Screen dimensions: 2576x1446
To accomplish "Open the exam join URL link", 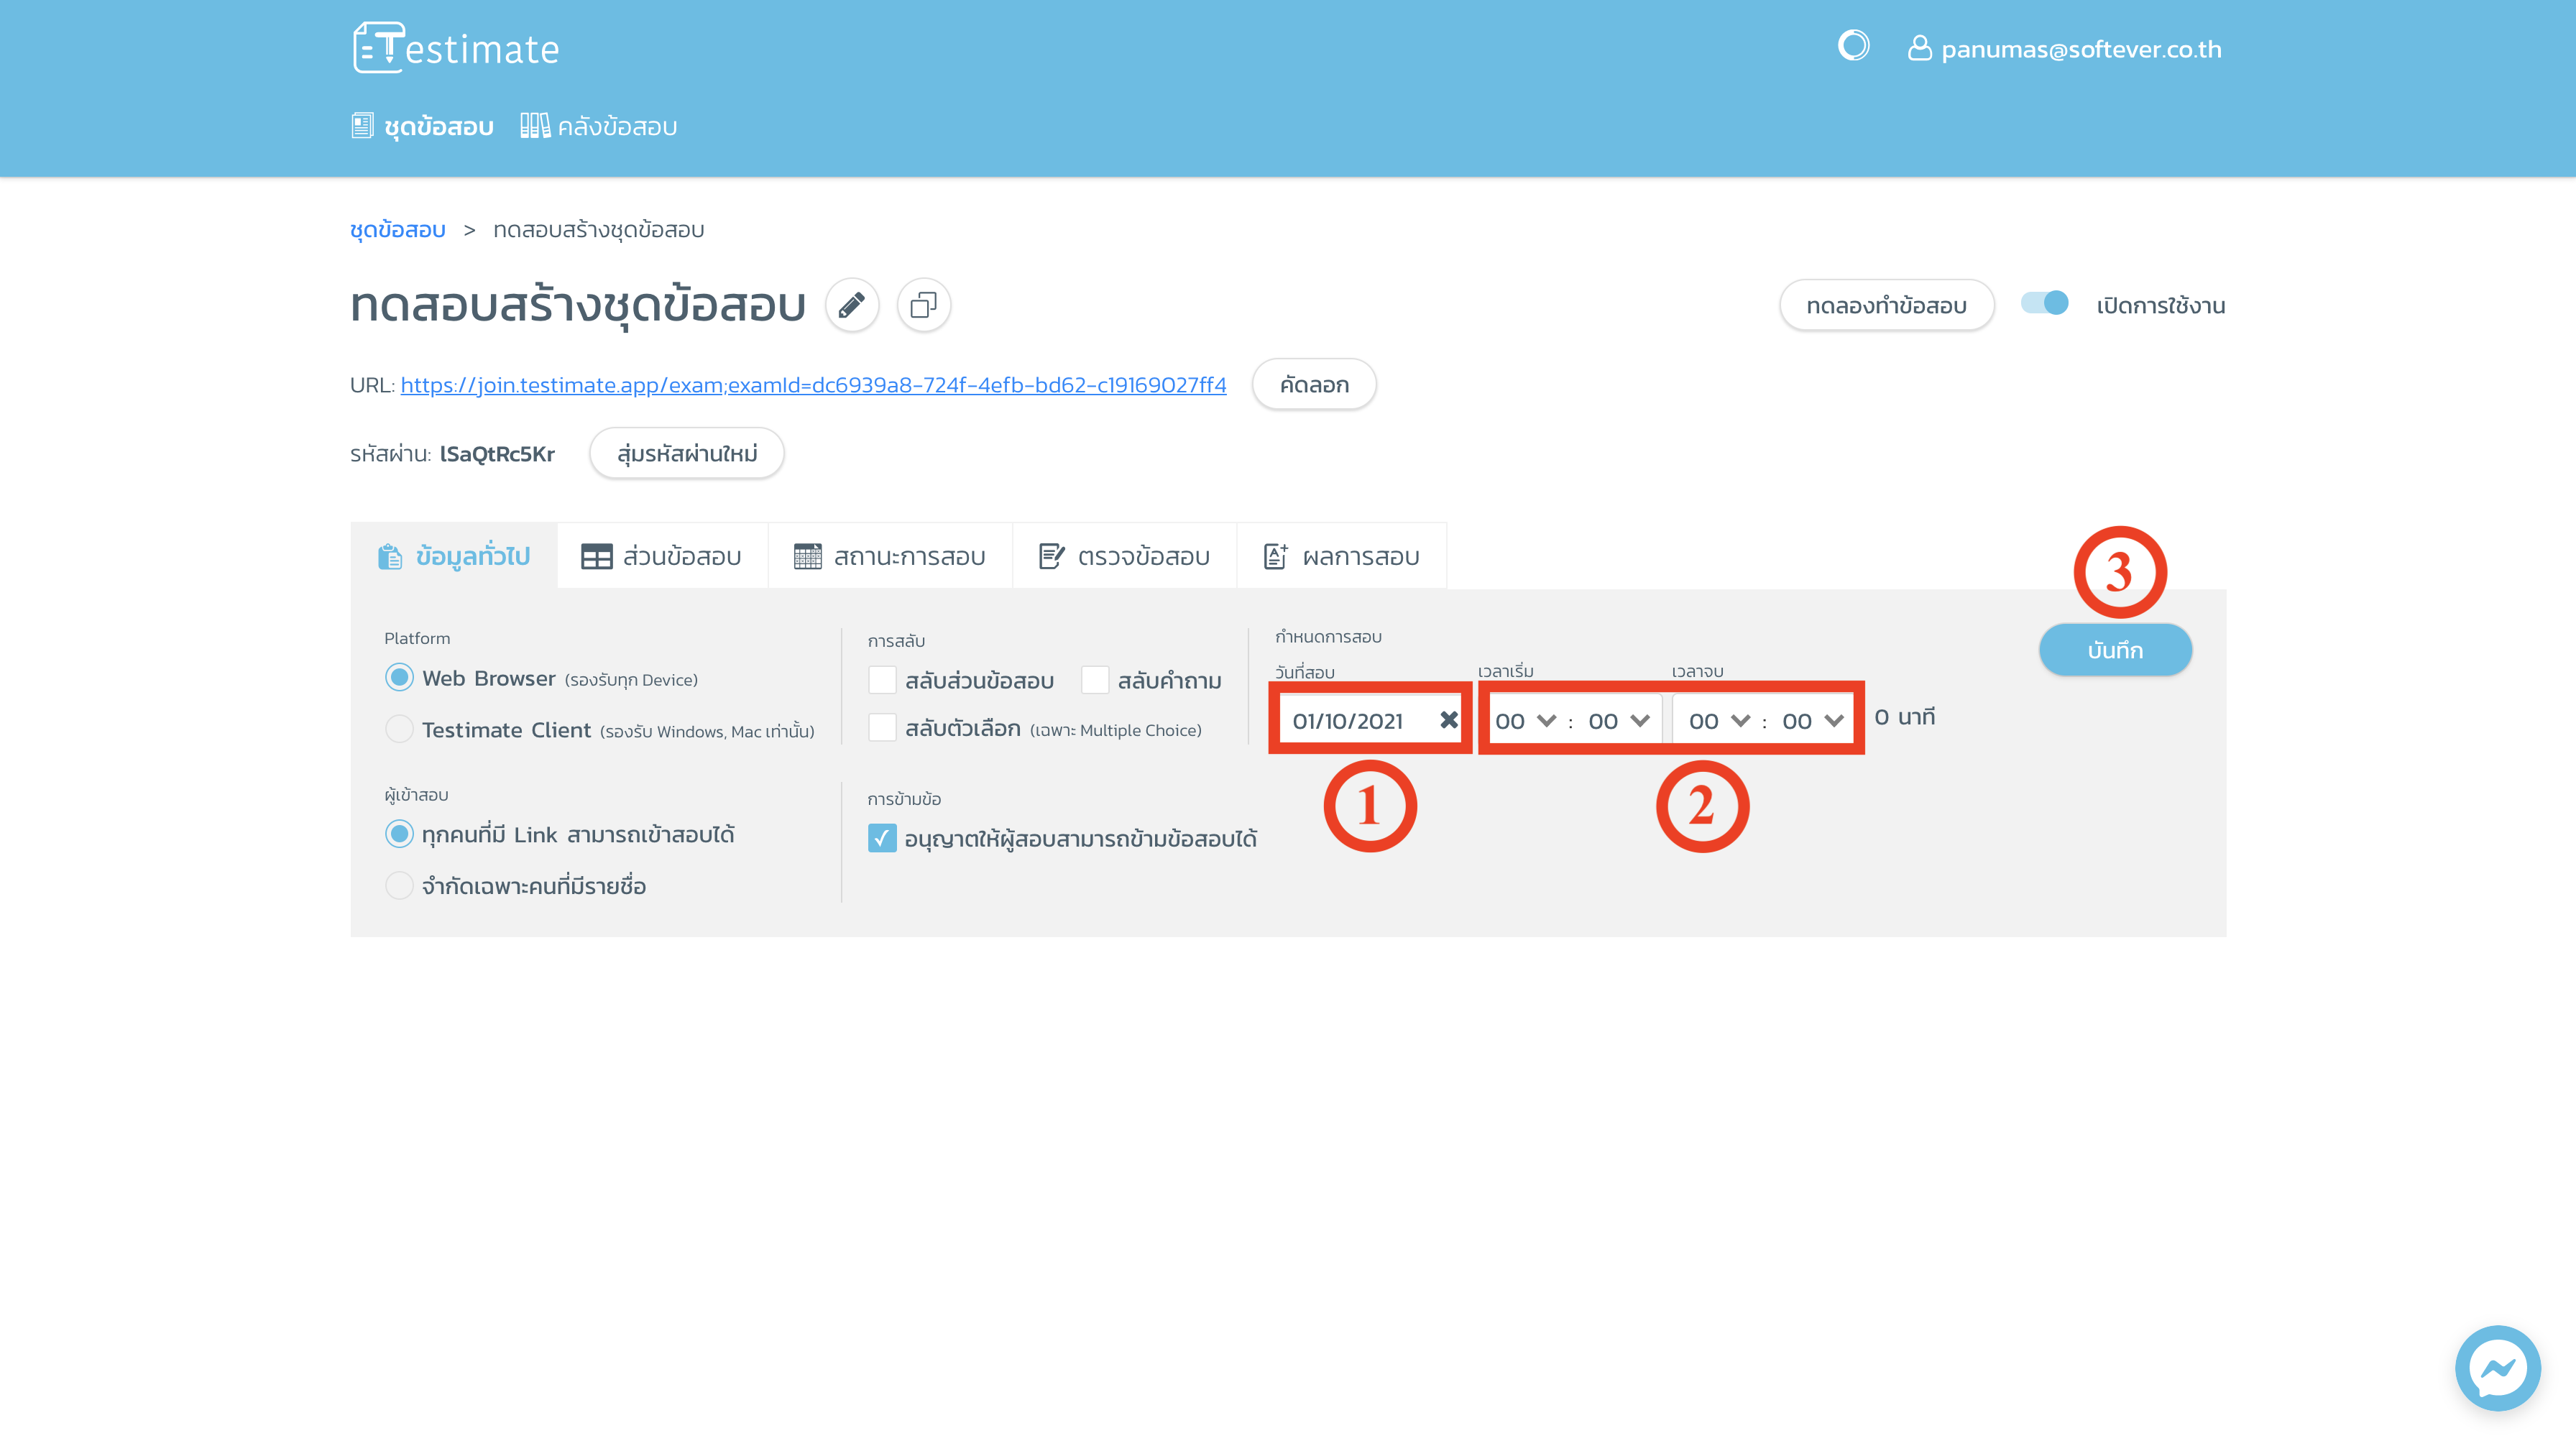I will pos(813,385).
